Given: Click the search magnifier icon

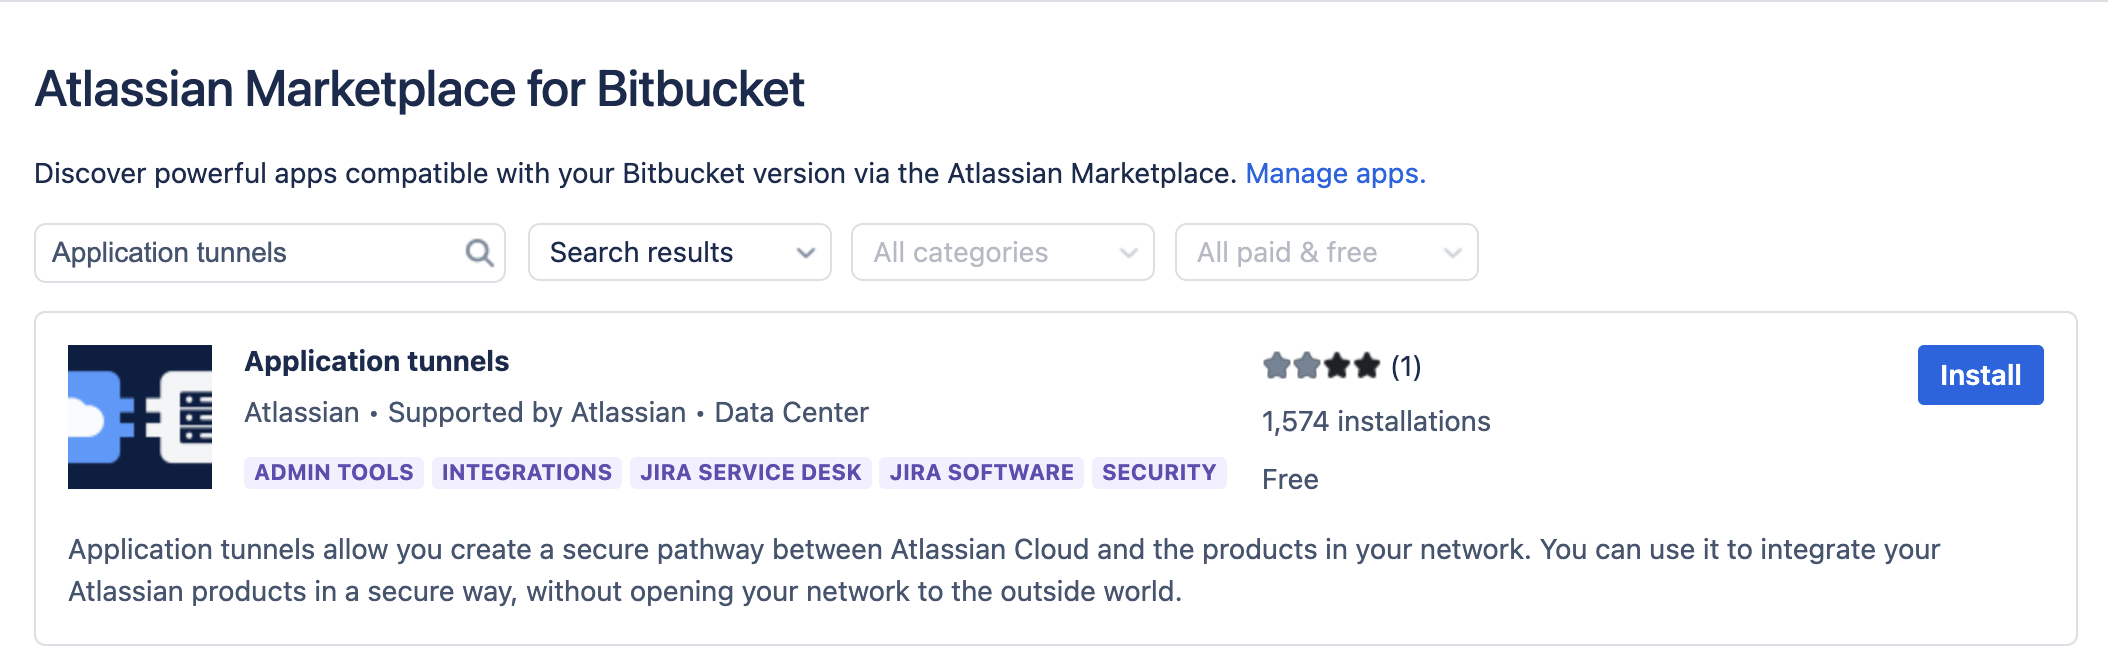Looking at the screenshot, I should (480, 253).
